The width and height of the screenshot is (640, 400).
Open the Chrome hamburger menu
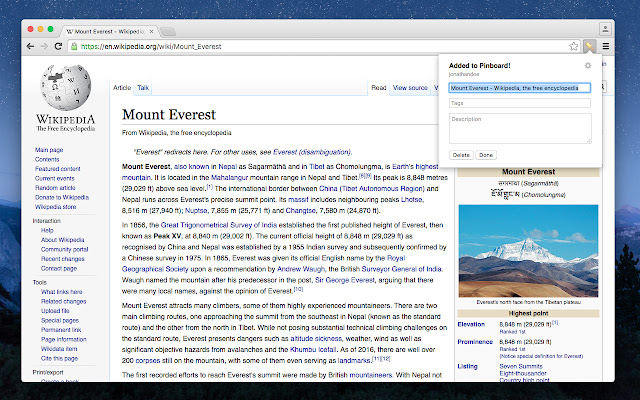coord(606,46)
